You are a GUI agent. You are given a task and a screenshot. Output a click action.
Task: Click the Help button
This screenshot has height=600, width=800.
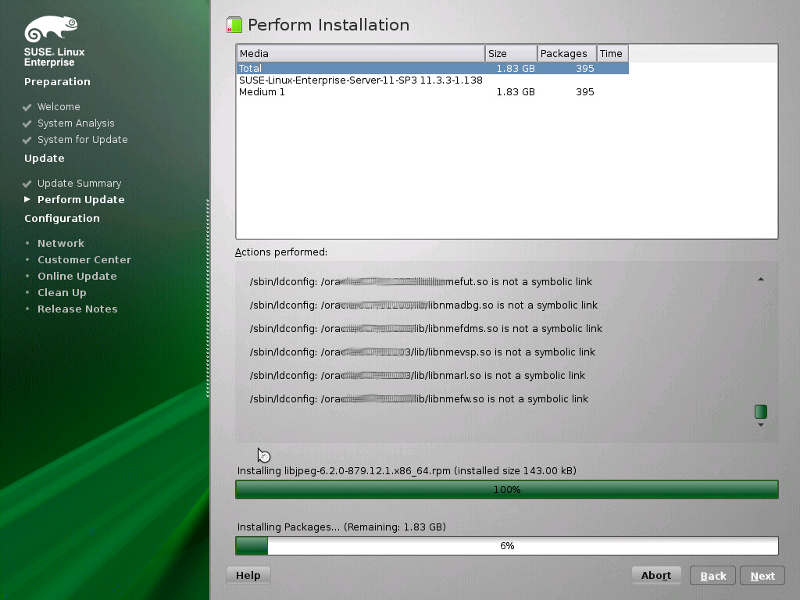pos(247,575)
